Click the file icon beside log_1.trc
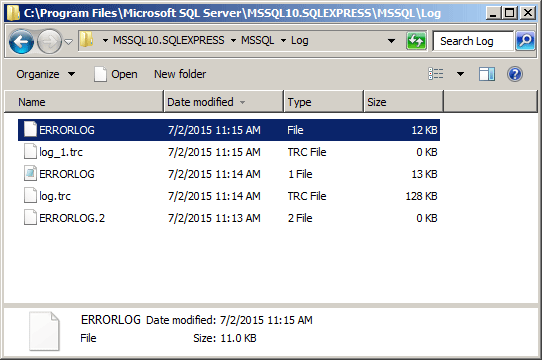 30,151
